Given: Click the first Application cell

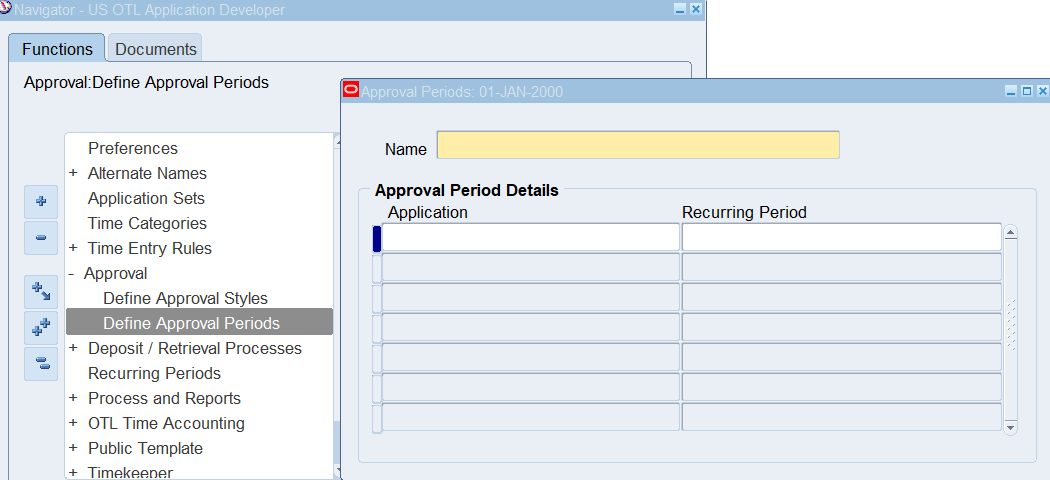Looking at the screenshot, I should 530,237.
